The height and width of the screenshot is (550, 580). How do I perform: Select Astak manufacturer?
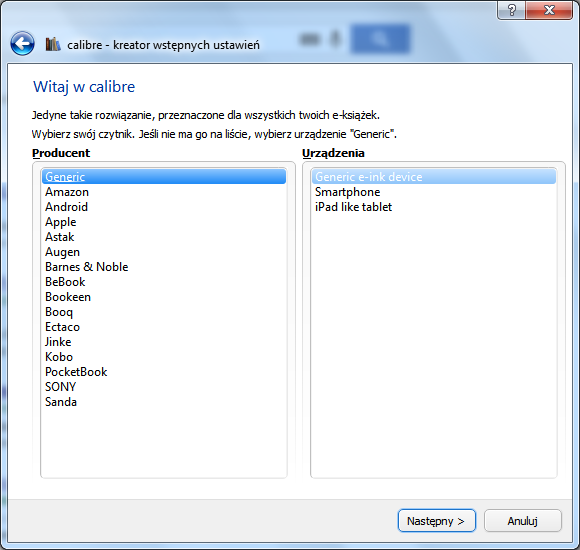[x=164, y=237]
